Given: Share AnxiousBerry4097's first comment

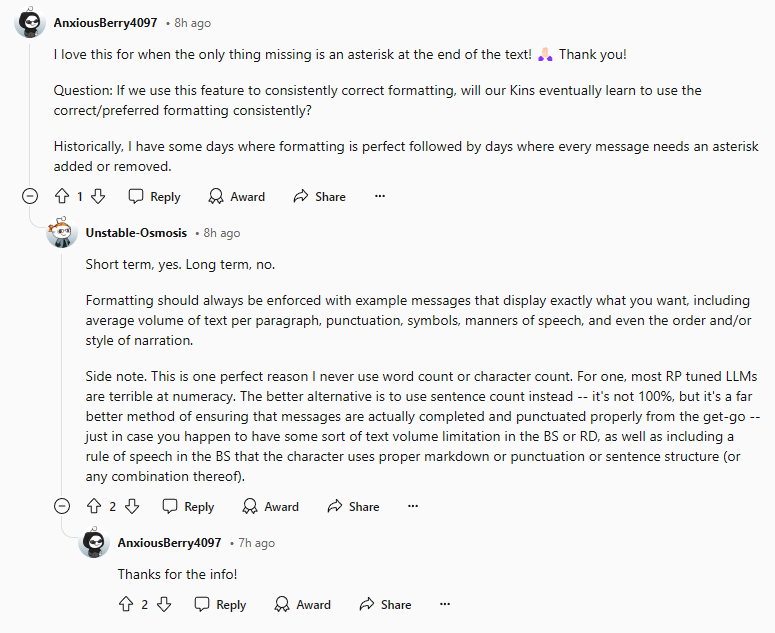Looking at the screenshot, I should click(x=320, y=196).
